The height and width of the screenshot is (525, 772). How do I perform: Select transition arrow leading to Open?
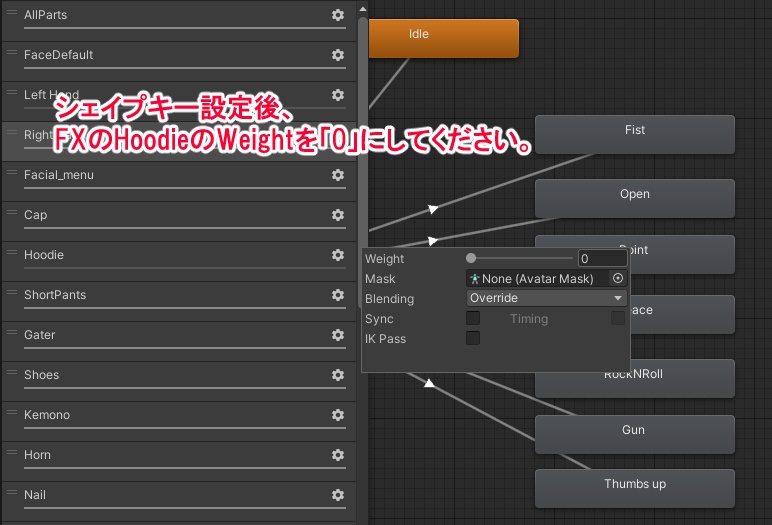pyautogui.click(x=432, y=240)
